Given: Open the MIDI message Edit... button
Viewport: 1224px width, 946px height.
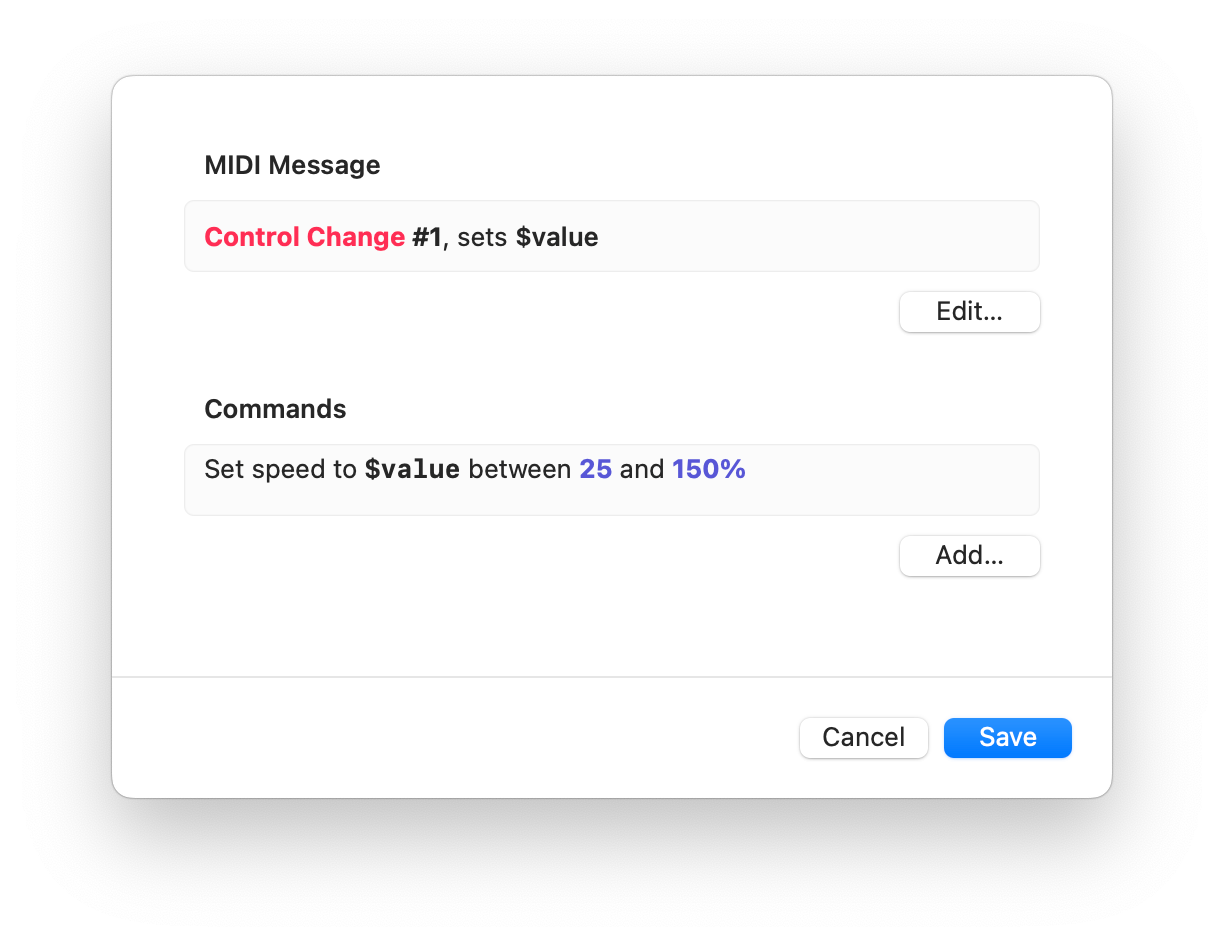Looking at the screenshot, I should 969,312.
